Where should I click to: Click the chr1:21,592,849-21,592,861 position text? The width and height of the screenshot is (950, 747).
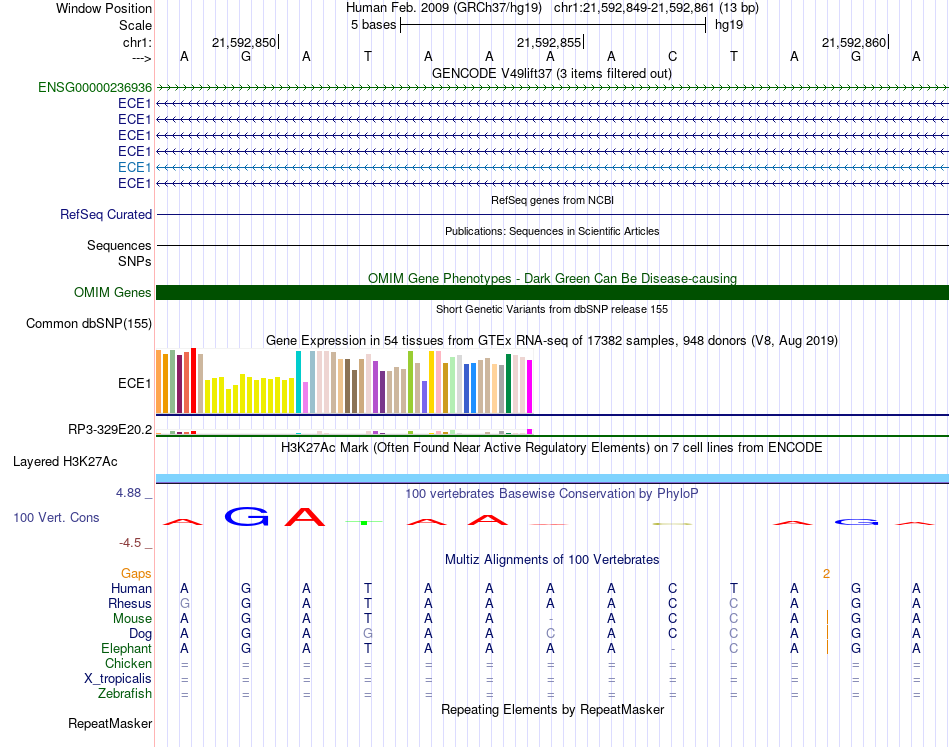(x=656, y=8)
